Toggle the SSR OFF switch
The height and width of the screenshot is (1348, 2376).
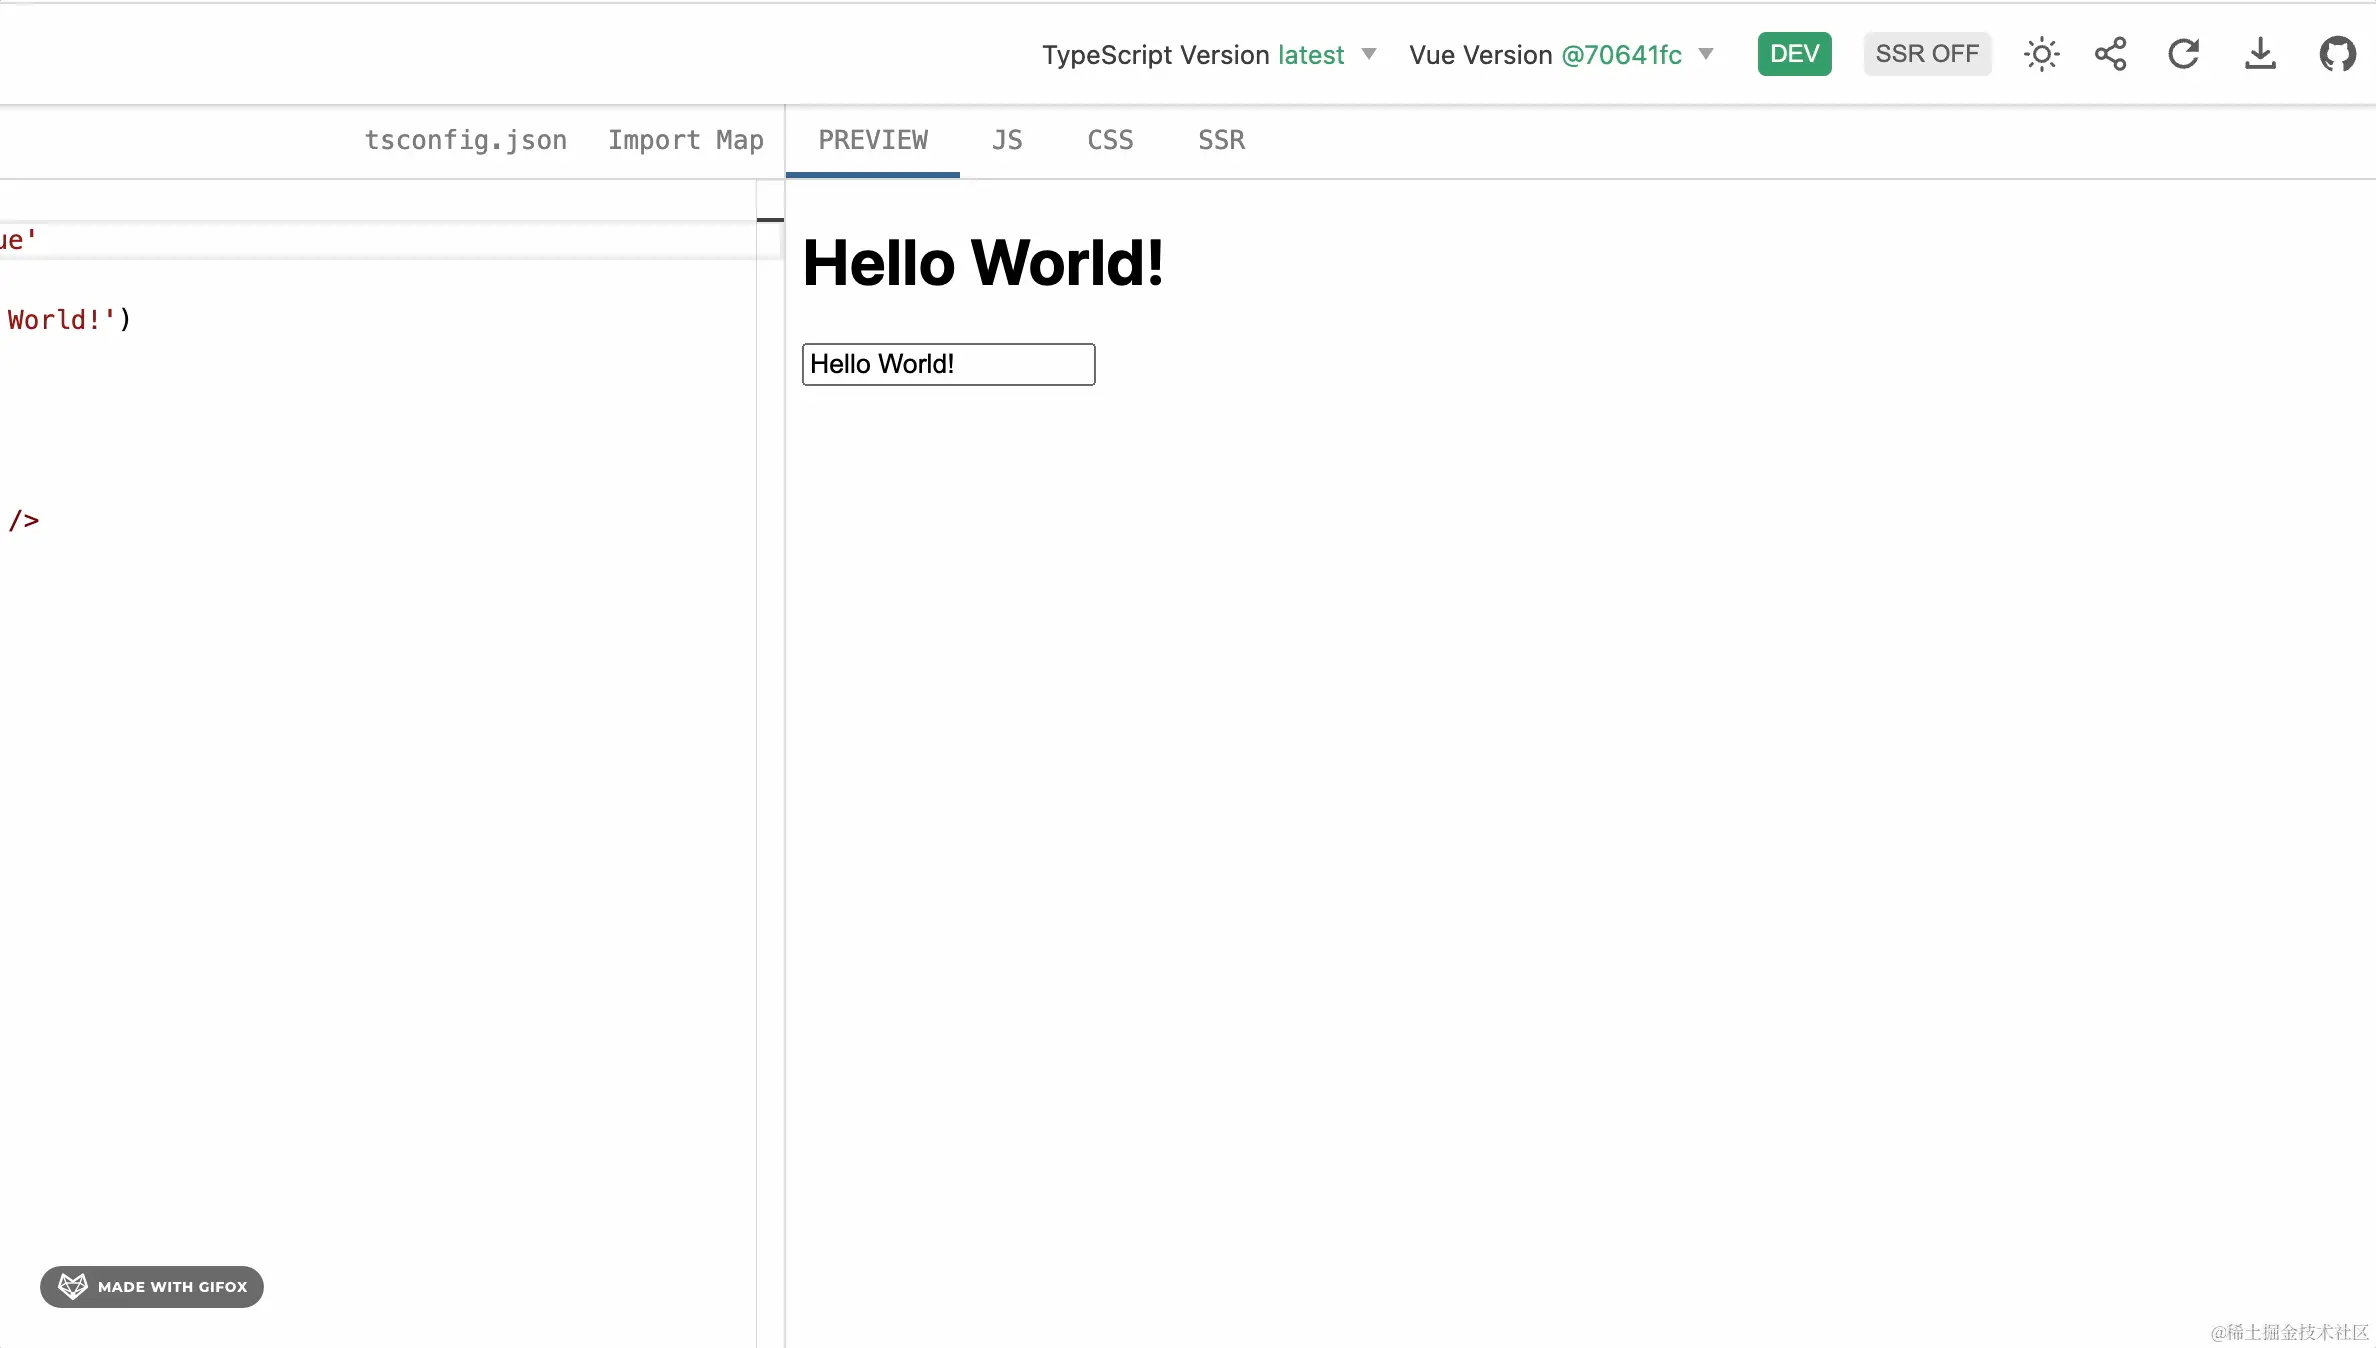(1927, 54)
